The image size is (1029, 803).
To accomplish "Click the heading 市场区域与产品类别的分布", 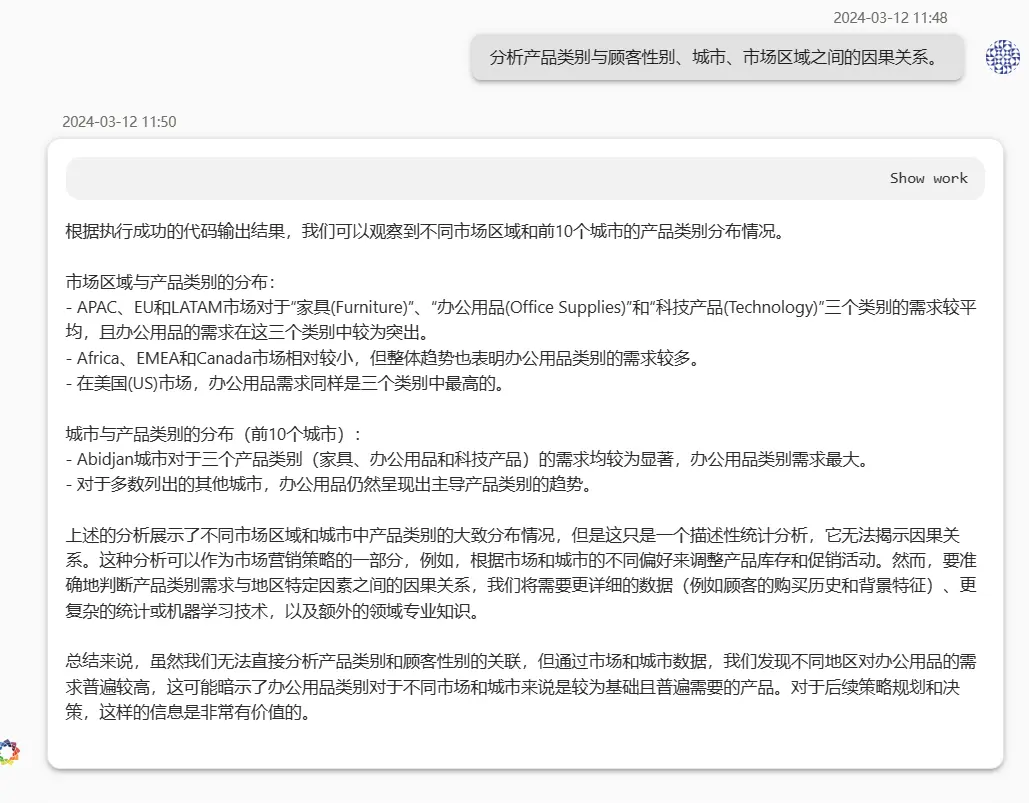I will pos(171,282).
